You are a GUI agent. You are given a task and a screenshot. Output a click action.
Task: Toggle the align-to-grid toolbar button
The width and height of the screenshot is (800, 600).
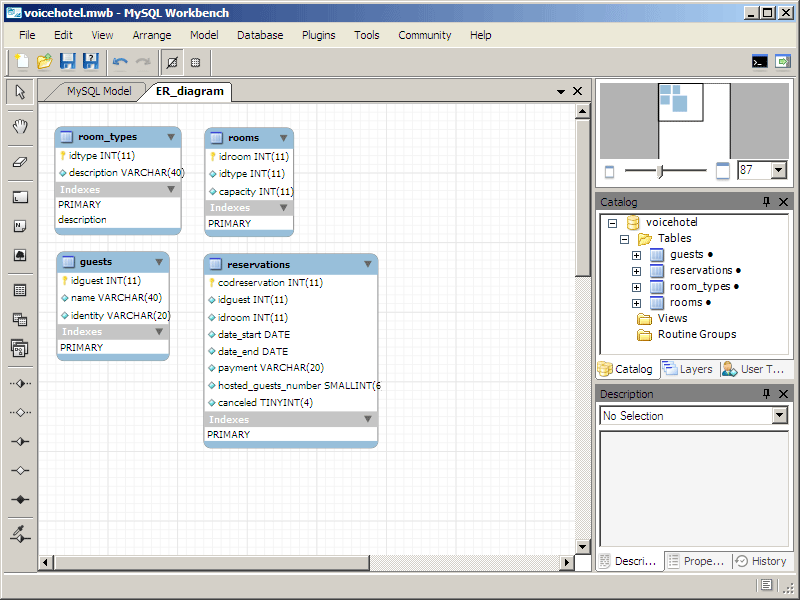(x=172, y=62)
